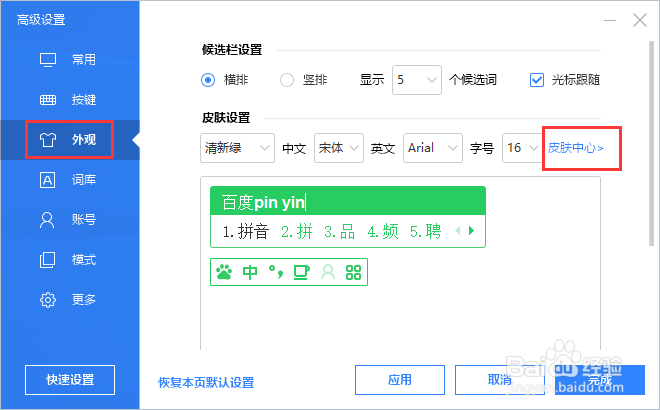Viewport: 660px width, 410px height.
Task: Open the Arial English font dropdown
Action: pos(433,148)
